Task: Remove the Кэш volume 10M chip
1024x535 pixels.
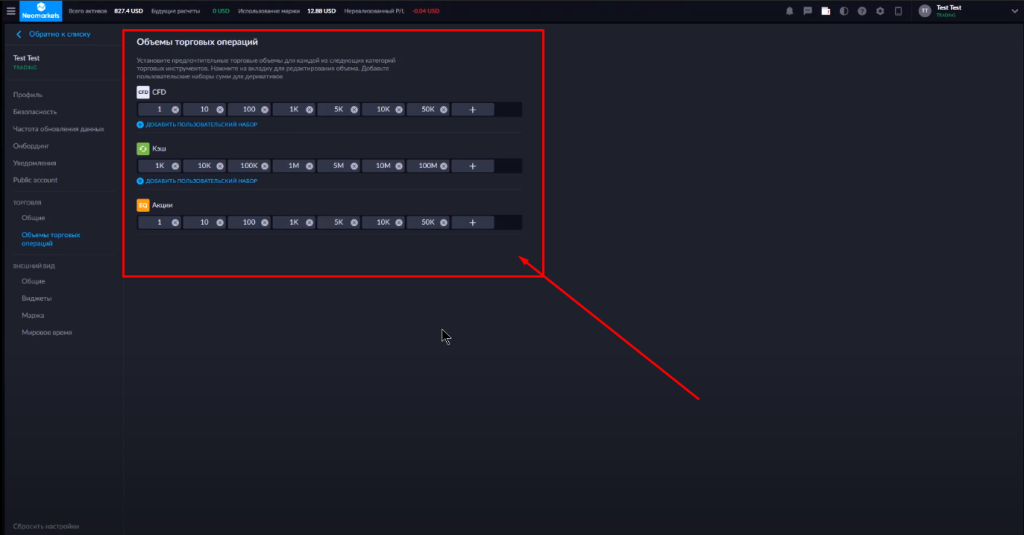Action: pos(399,166)
